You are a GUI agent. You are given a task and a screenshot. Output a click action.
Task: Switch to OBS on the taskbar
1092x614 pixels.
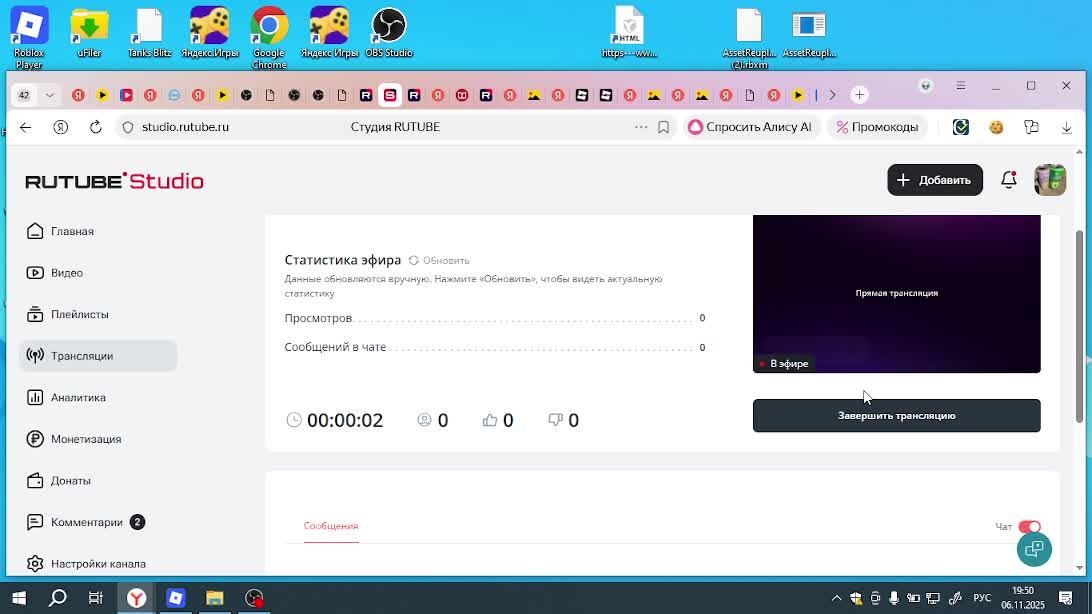(x=254, y=598)
